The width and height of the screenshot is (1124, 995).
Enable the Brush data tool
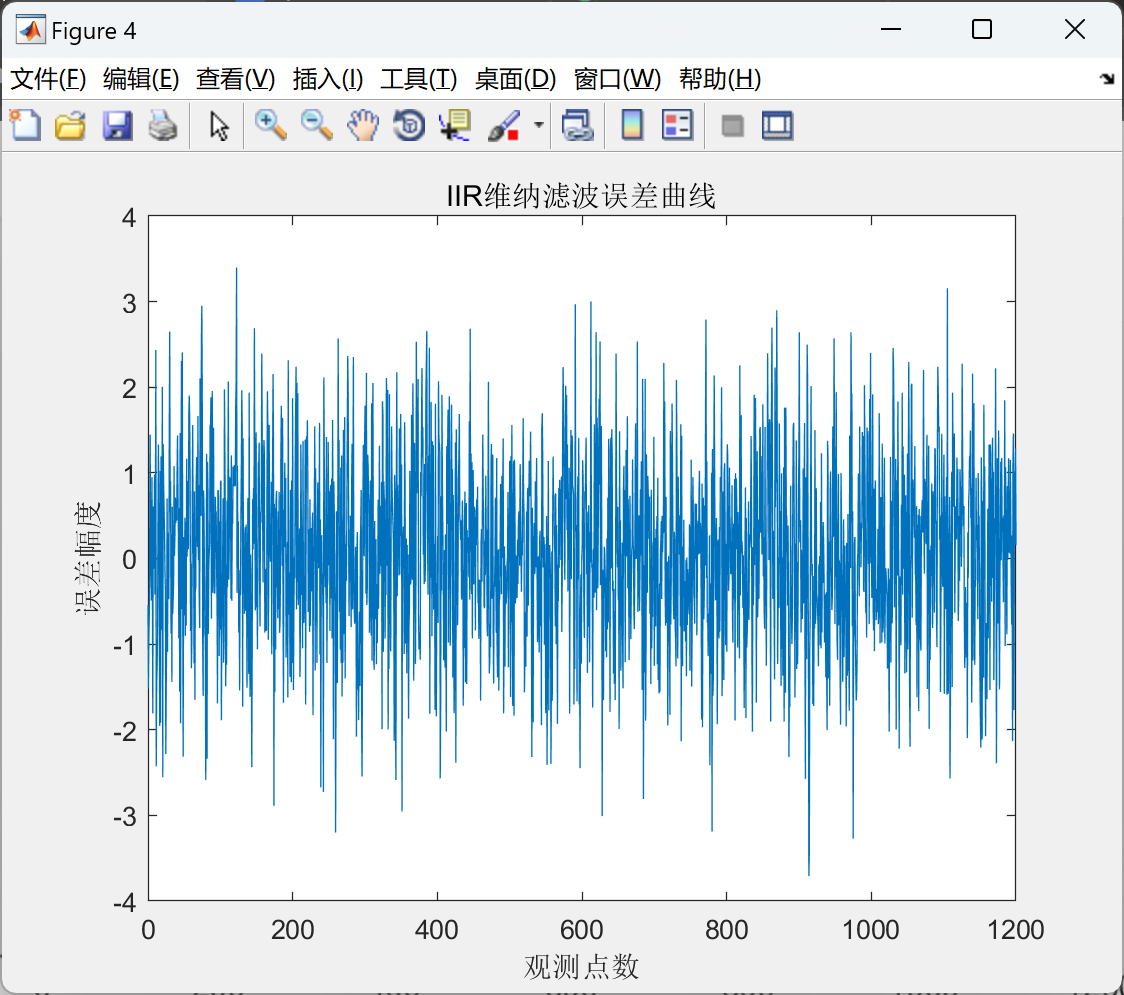pyautogui.click(x=503, y=125)
